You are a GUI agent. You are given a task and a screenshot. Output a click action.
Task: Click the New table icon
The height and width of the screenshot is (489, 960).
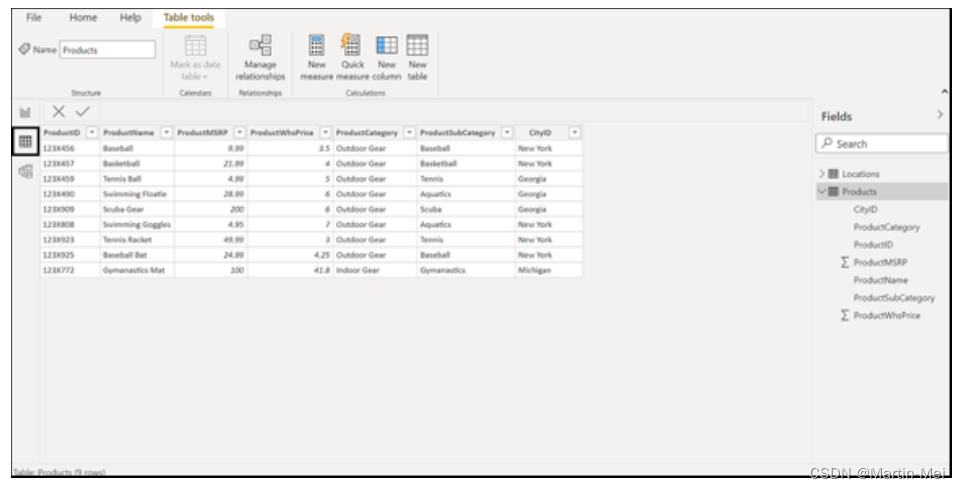pyautogui.click(x=417, y=45)
